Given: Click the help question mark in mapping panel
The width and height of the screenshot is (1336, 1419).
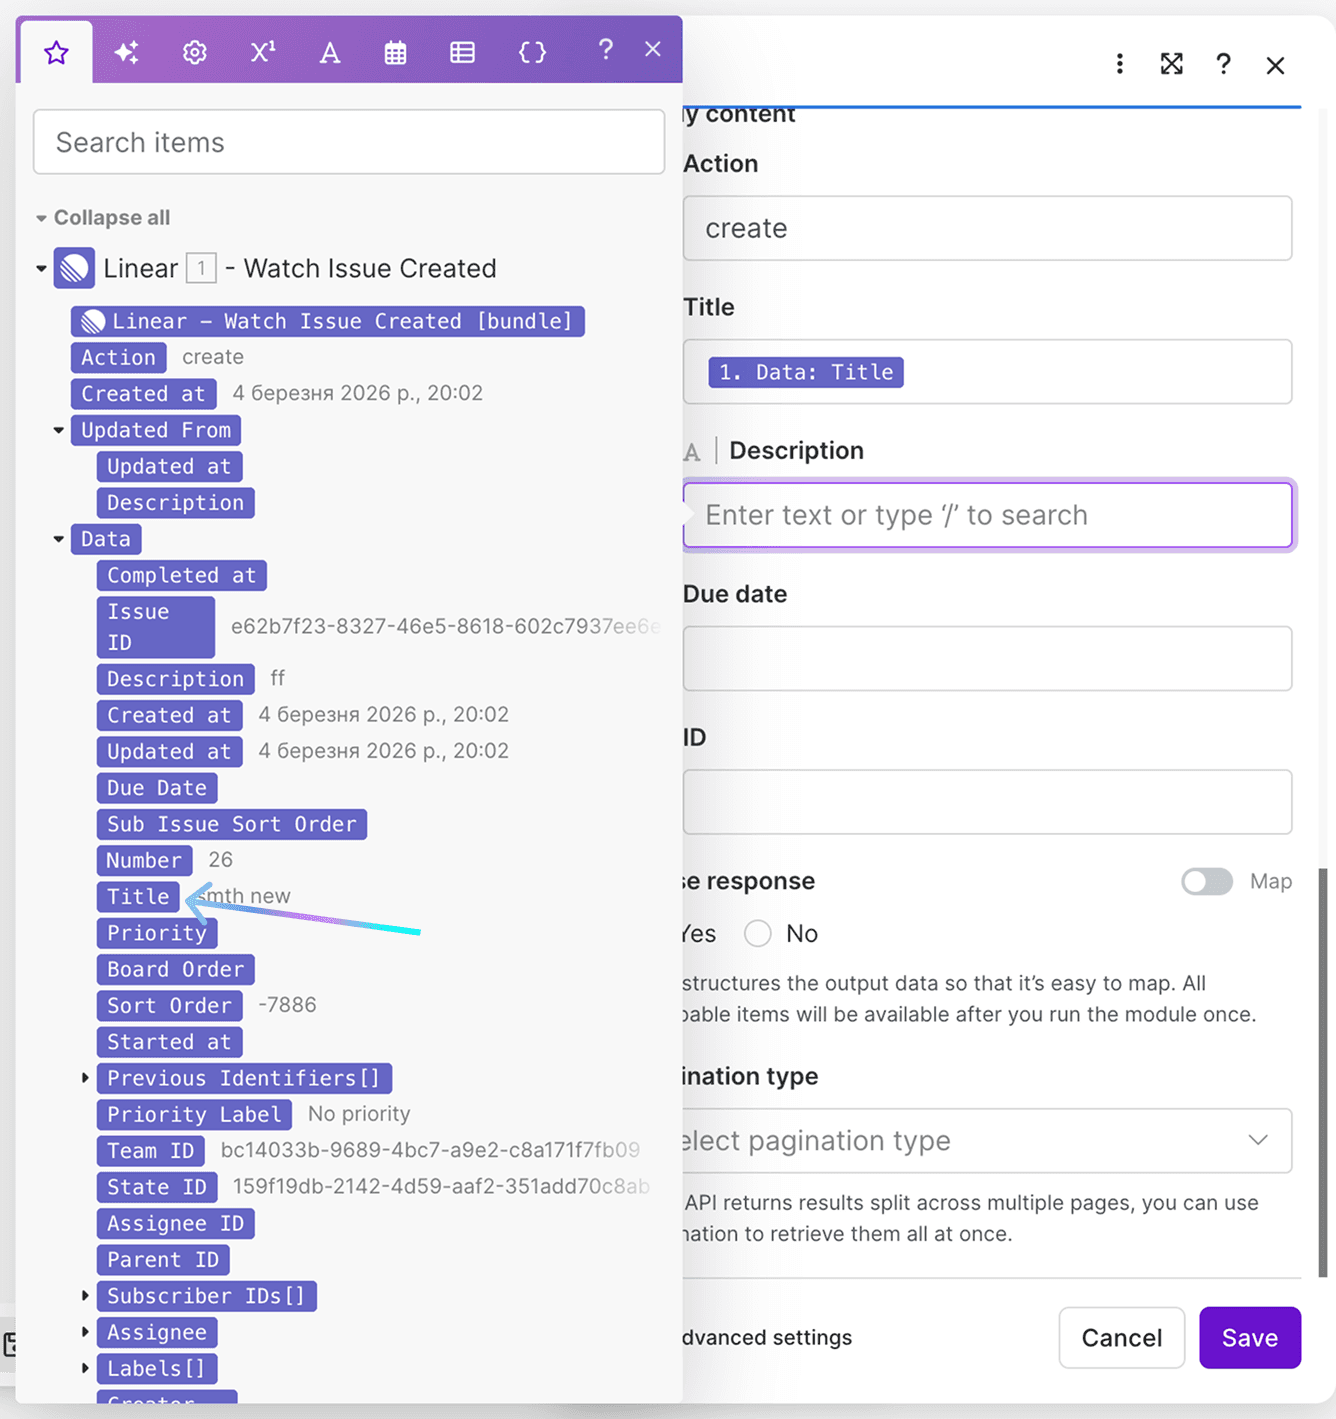Looking at the screenshot, I should point(605,49).
